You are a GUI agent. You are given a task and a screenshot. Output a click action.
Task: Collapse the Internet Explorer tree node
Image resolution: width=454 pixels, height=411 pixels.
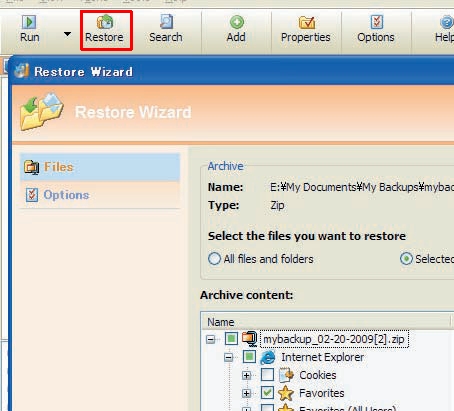coord(229,358)
